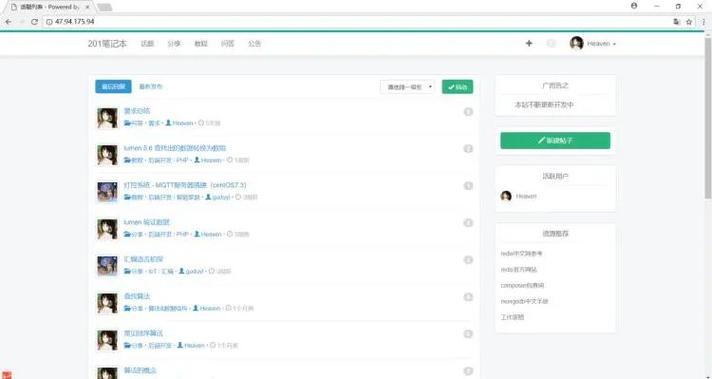Open the post starting with lumen 5.6

(x=175, y=148)
